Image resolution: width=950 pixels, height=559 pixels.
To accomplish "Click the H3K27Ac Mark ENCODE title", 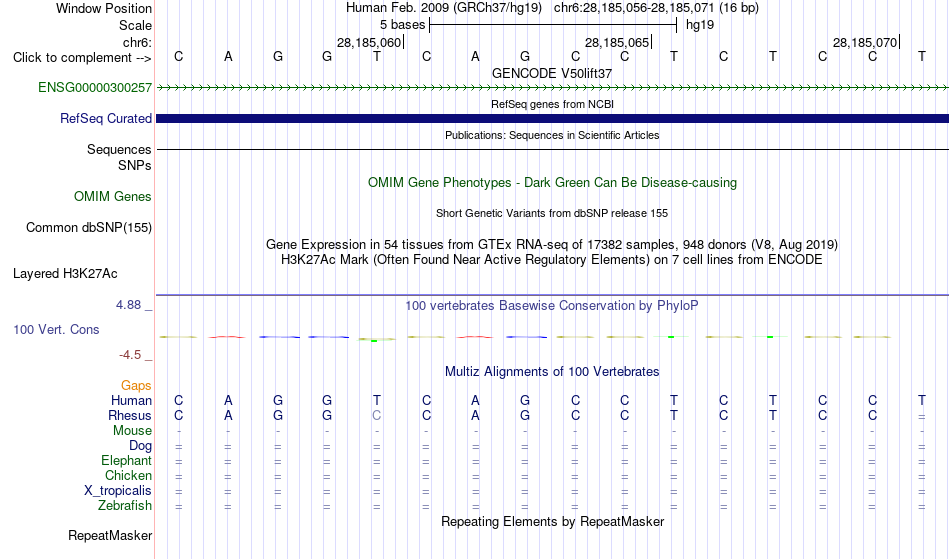I will (x=552, y=259).
